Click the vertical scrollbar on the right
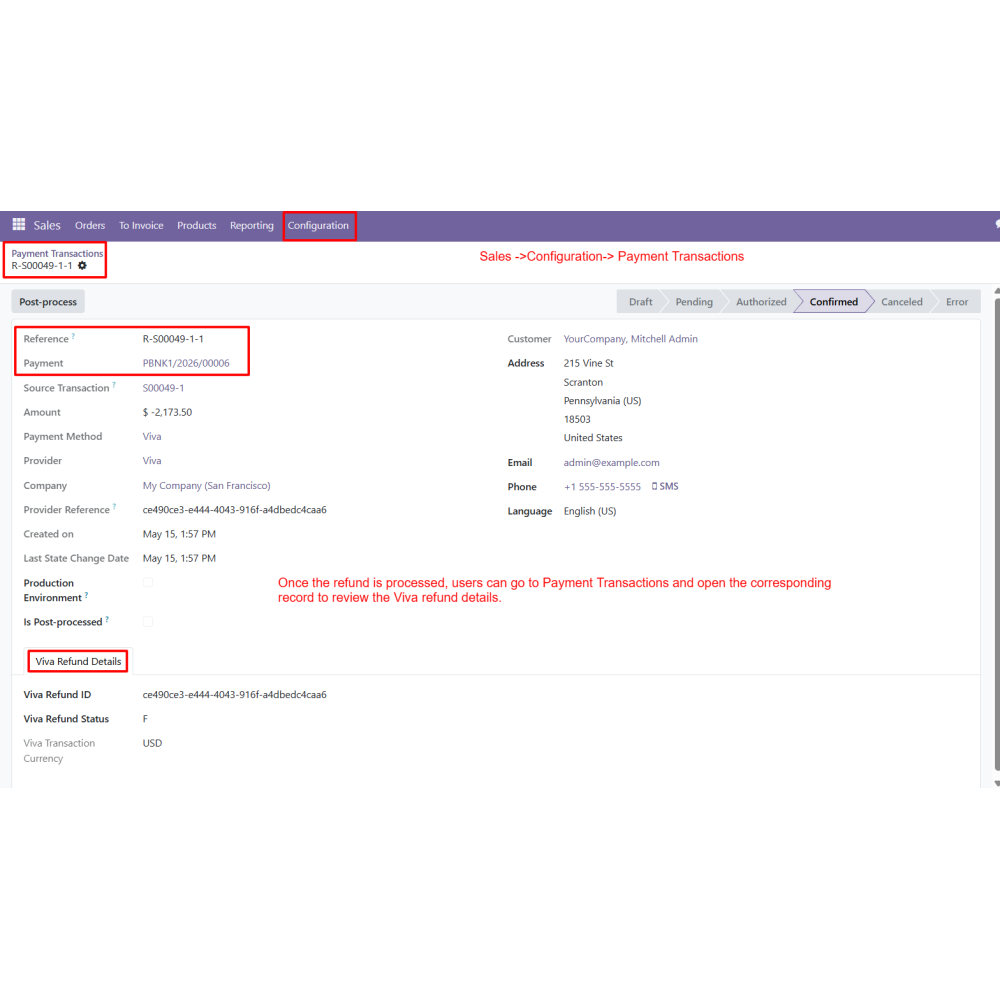The width and height of the screenshot is (1000, 1000). tap(997, 536)
